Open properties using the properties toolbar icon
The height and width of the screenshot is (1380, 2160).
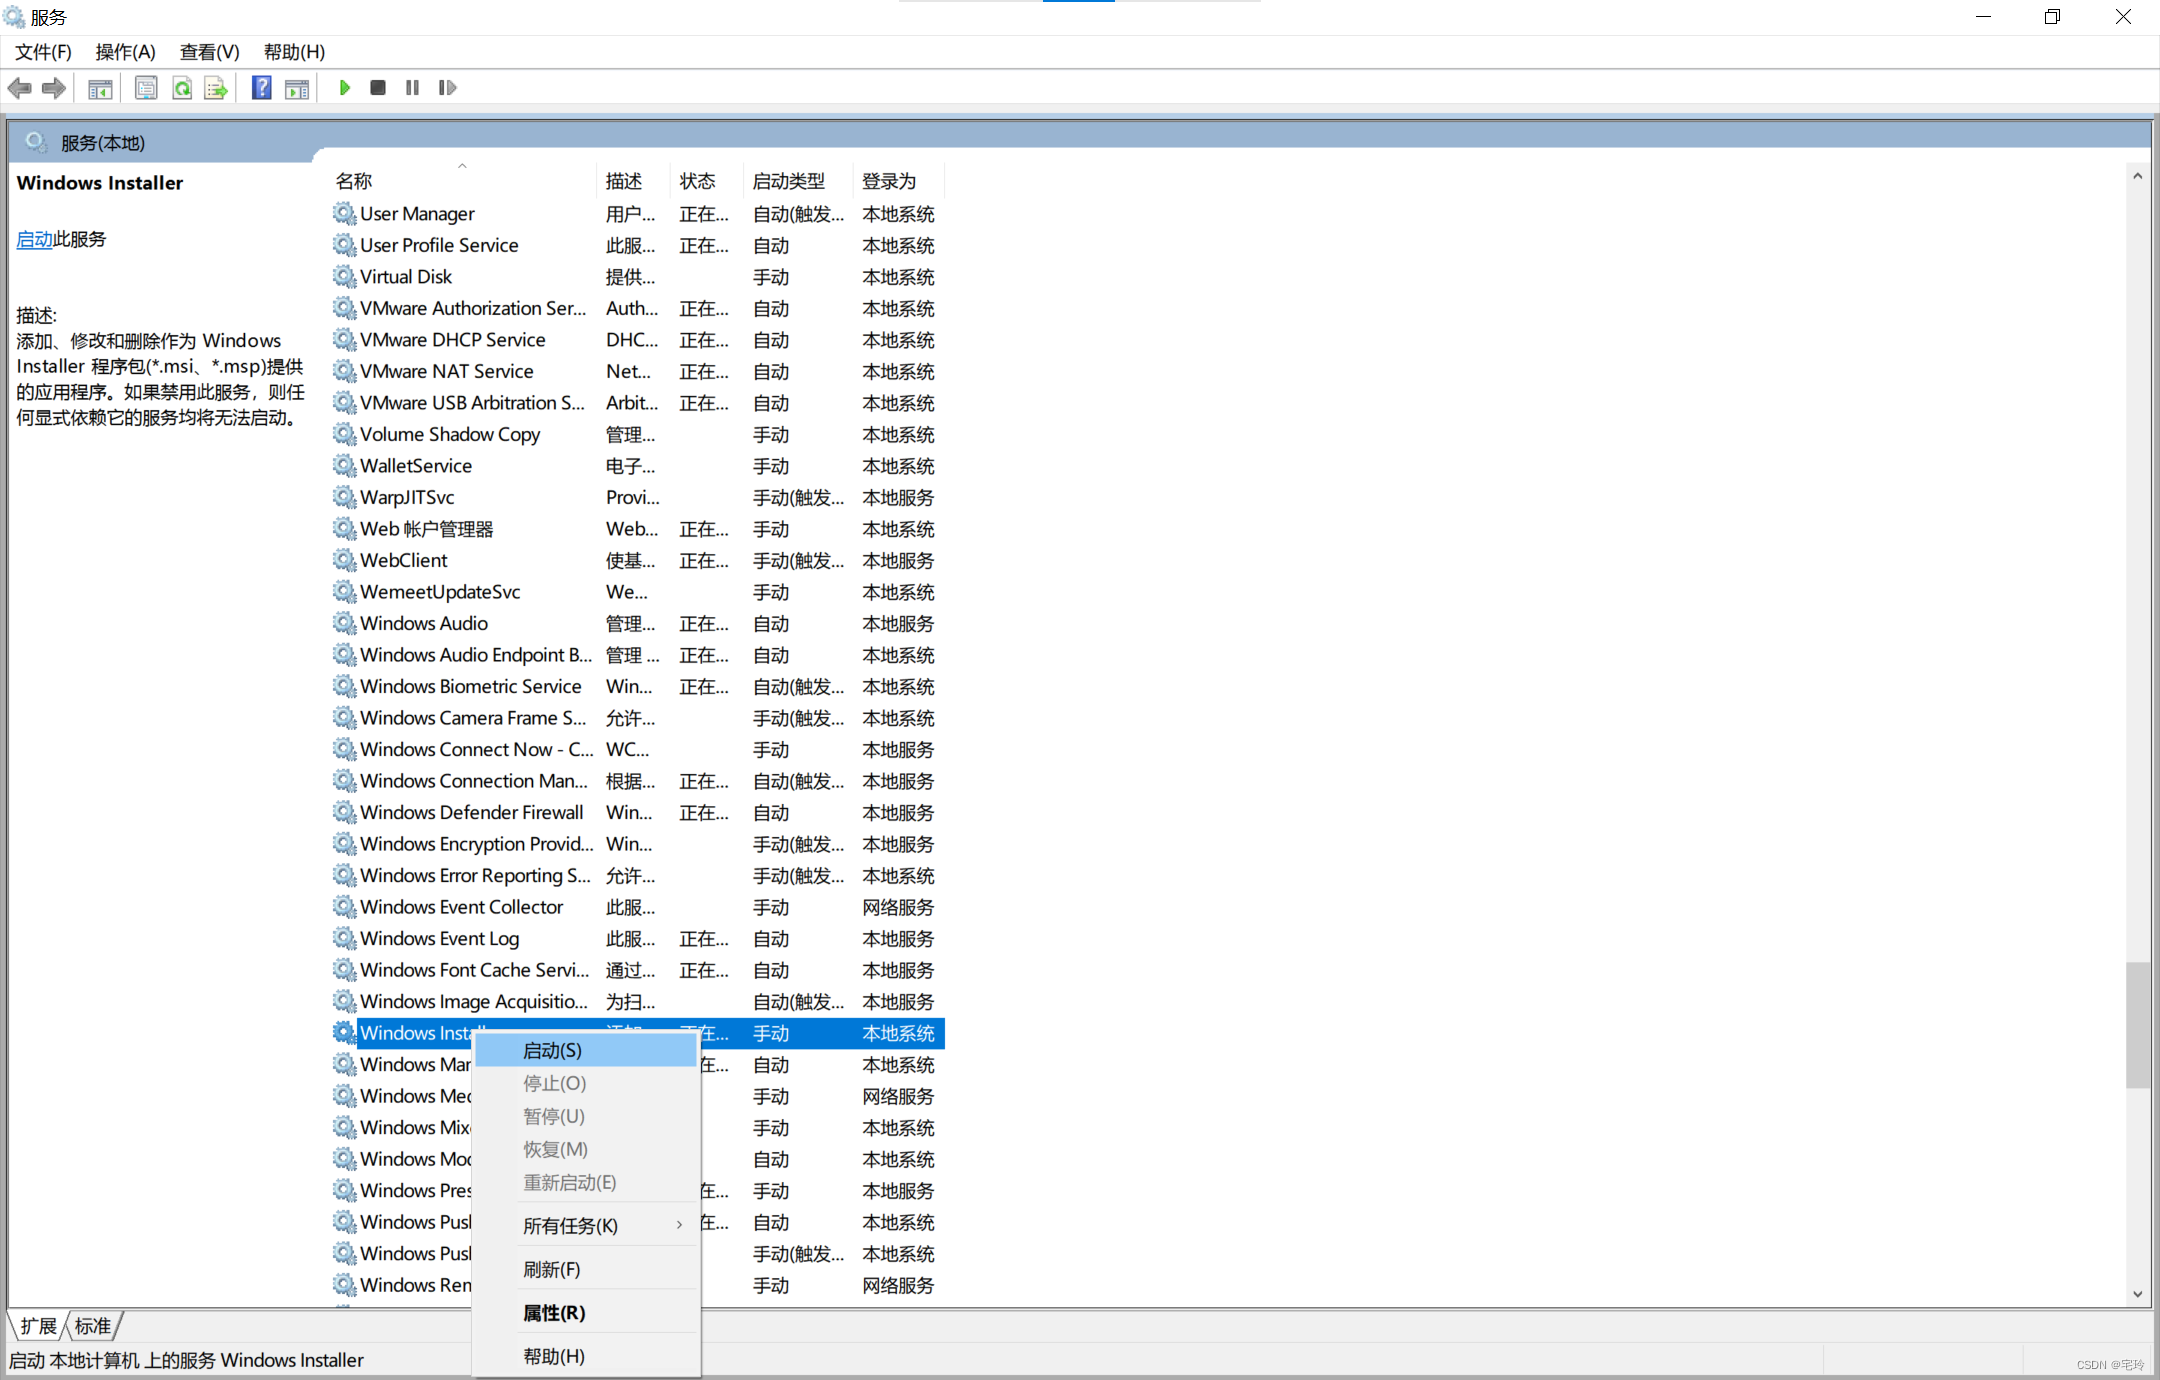coord(146,88)
